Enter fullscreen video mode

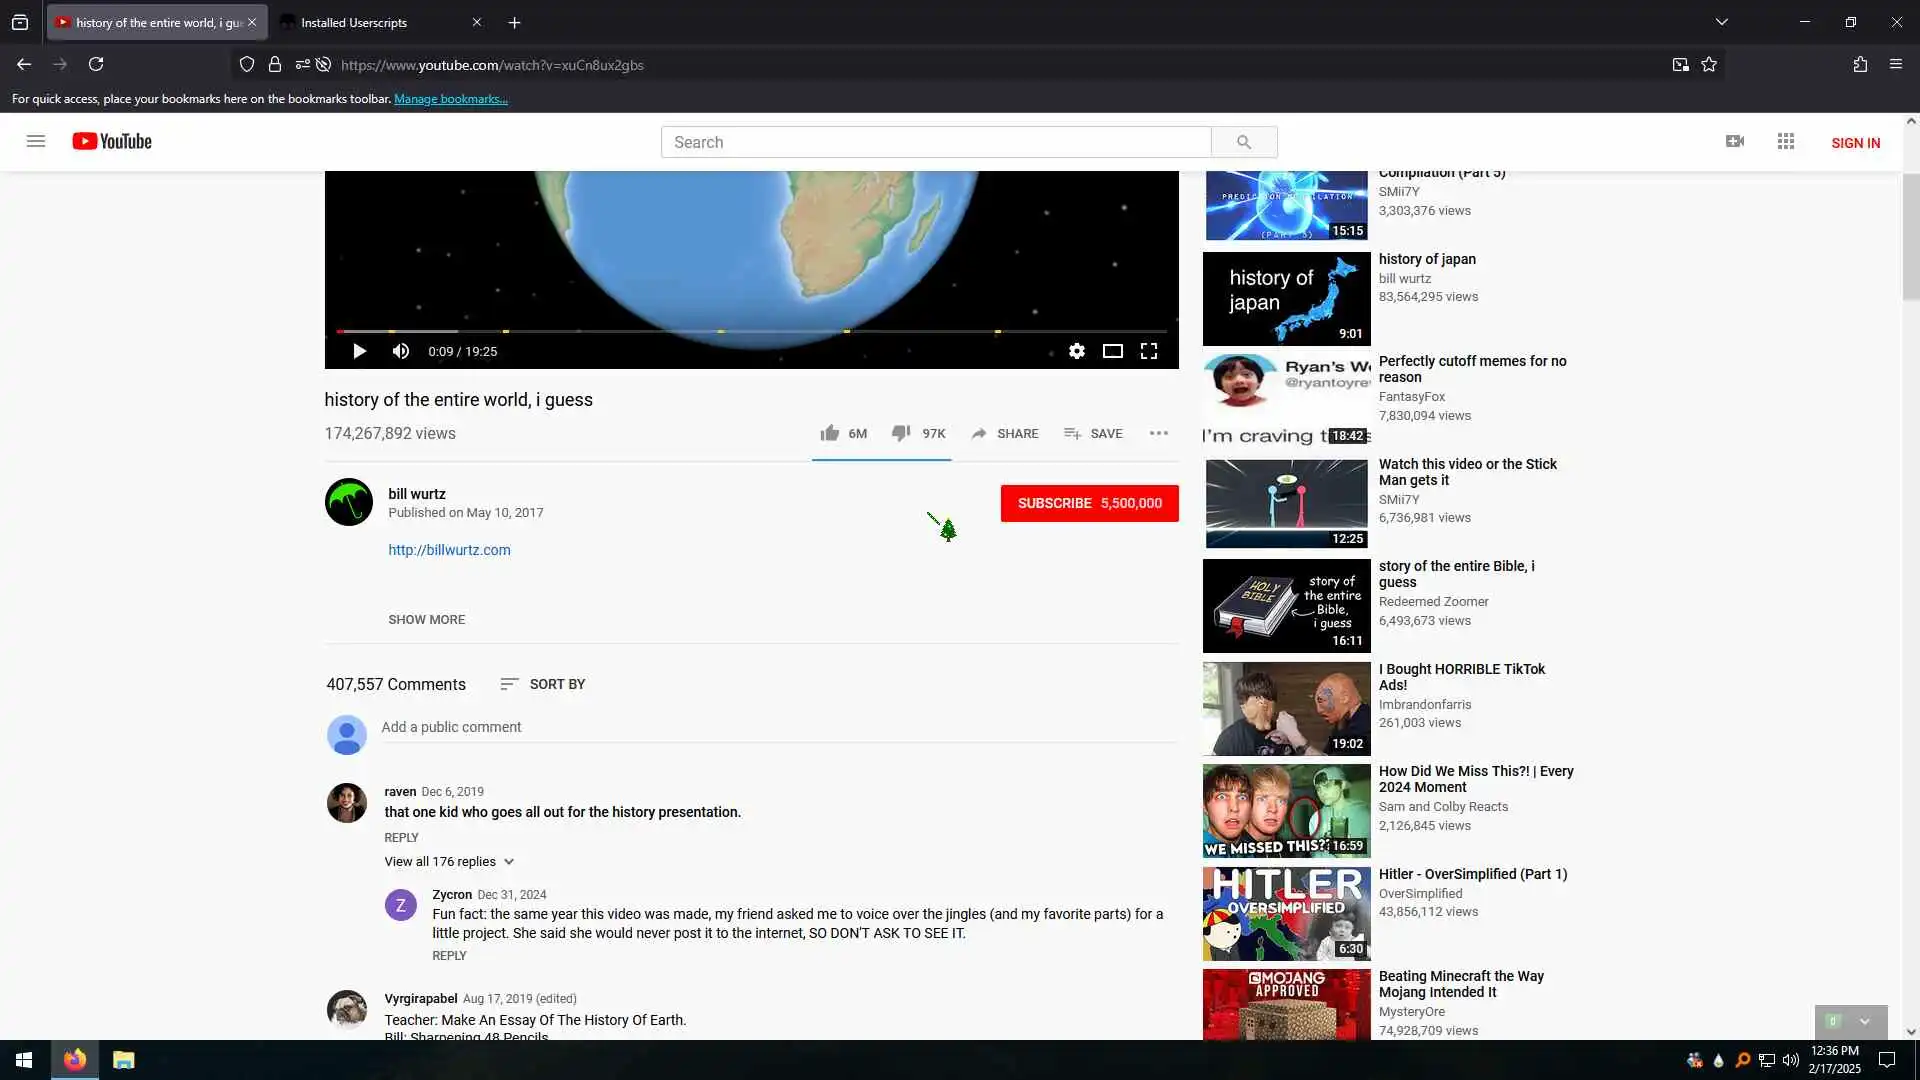[1149, 351]
